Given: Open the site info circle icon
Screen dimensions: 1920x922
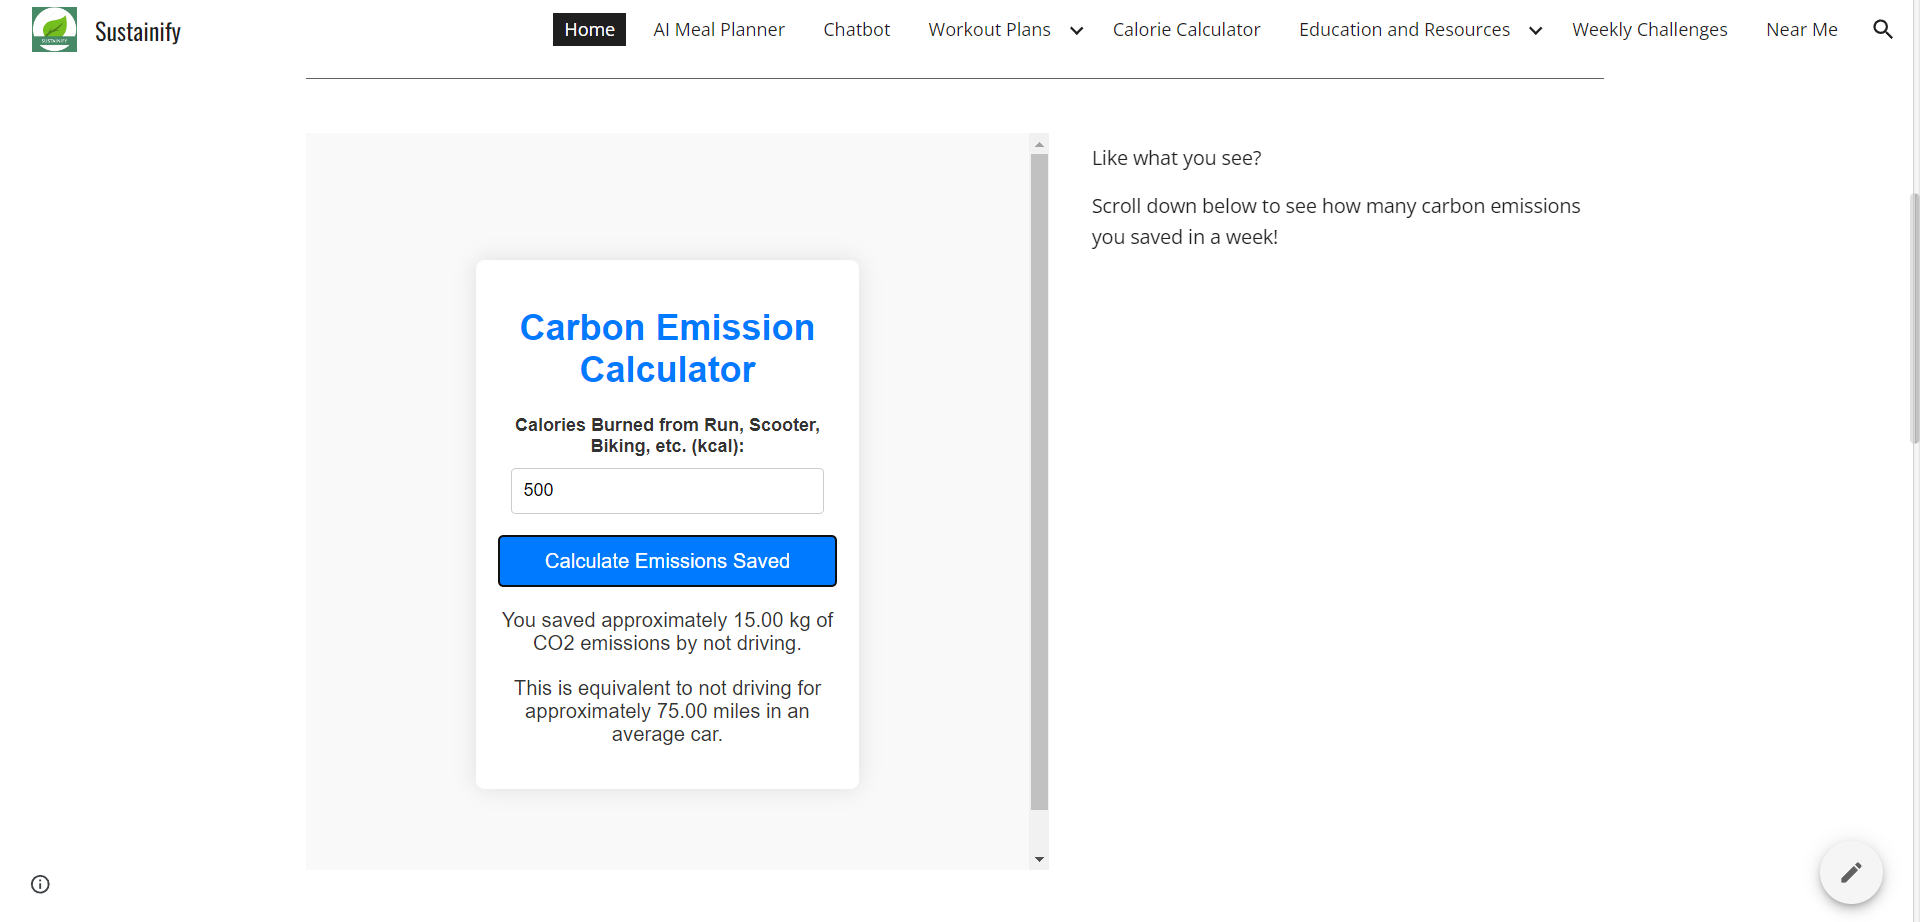Looking at the screenshot, I should coord(40,884).
